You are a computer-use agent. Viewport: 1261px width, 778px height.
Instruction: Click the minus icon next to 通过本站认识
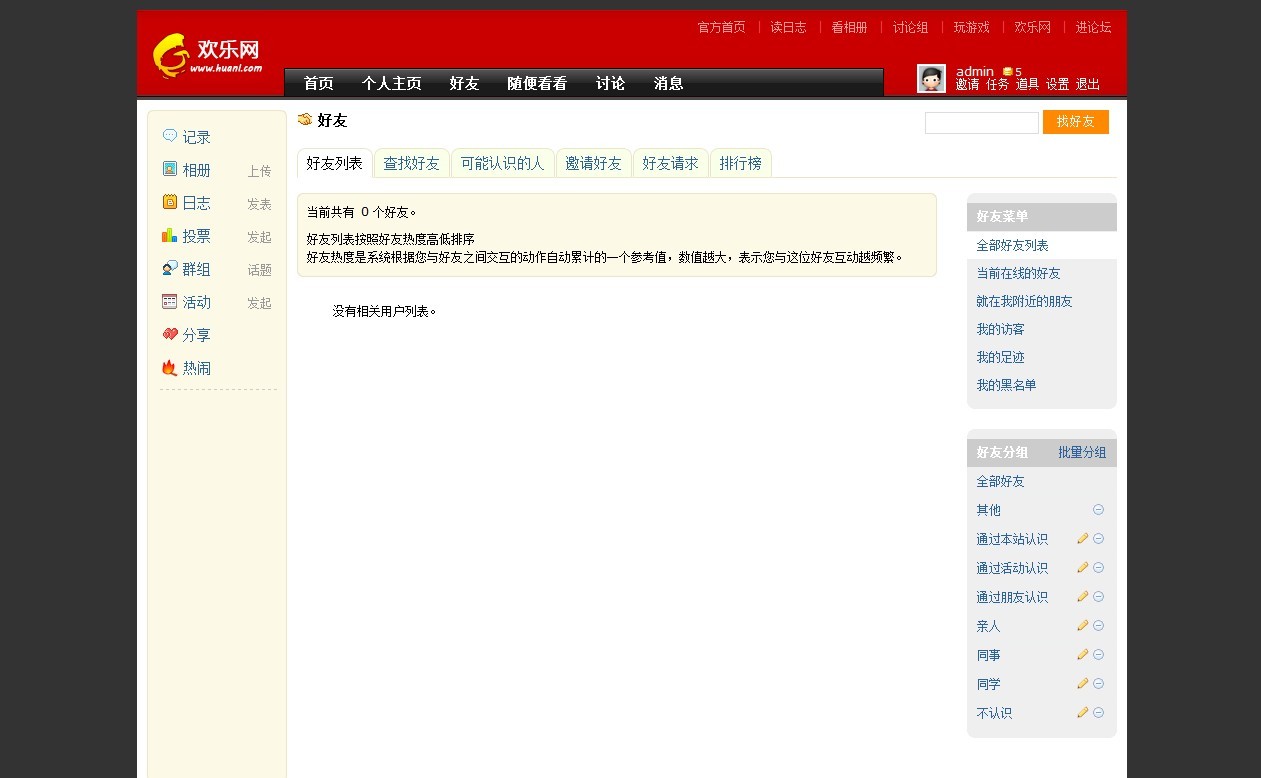[1098, 538]
